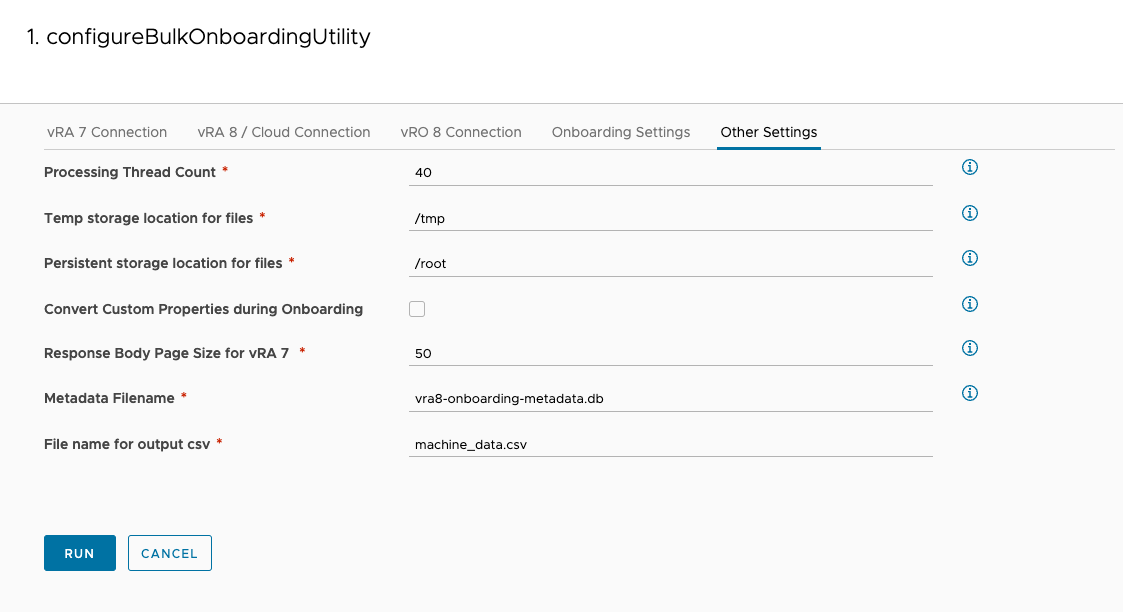Click info icon for Metadata Filename
The image size is (1123, 612).
click(x=969, y=393)
